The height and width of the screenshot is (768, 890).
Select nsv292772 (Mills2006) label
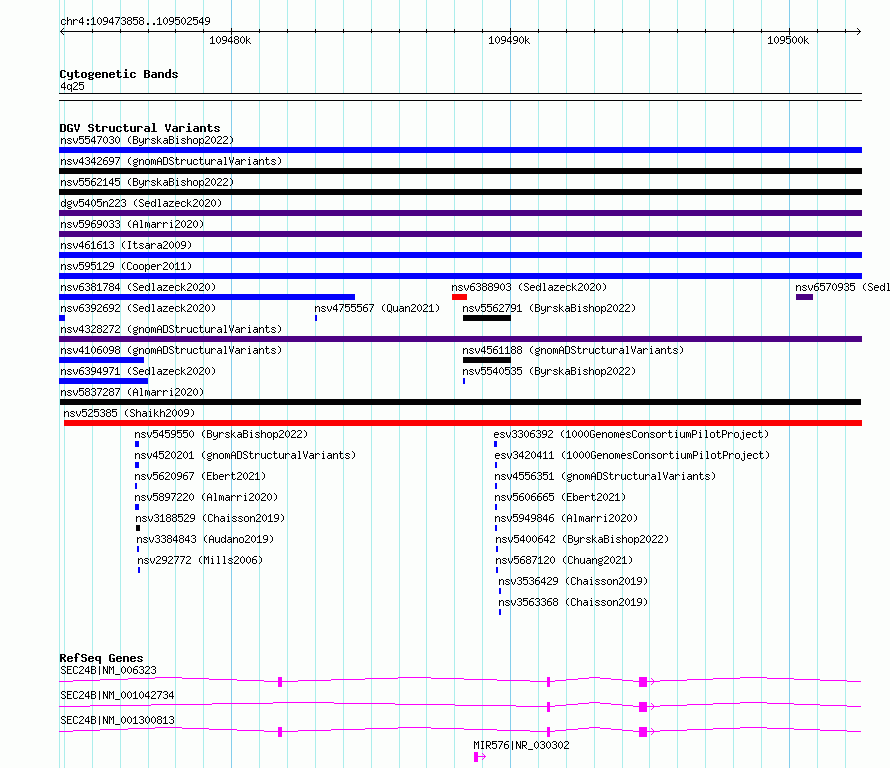coord(200,560)
